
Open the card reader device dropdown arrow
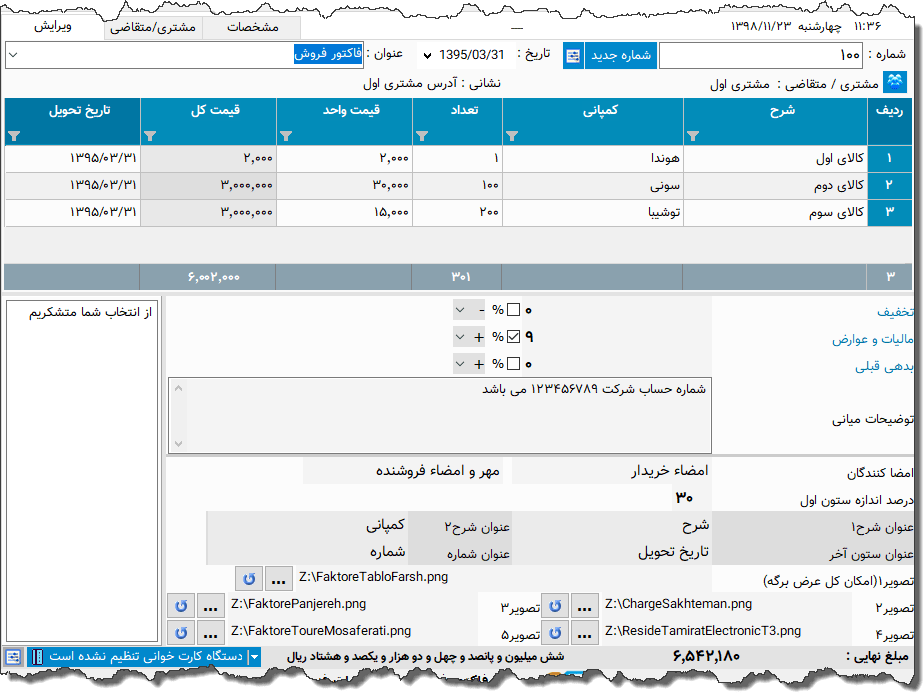click(x=254, y=656)
